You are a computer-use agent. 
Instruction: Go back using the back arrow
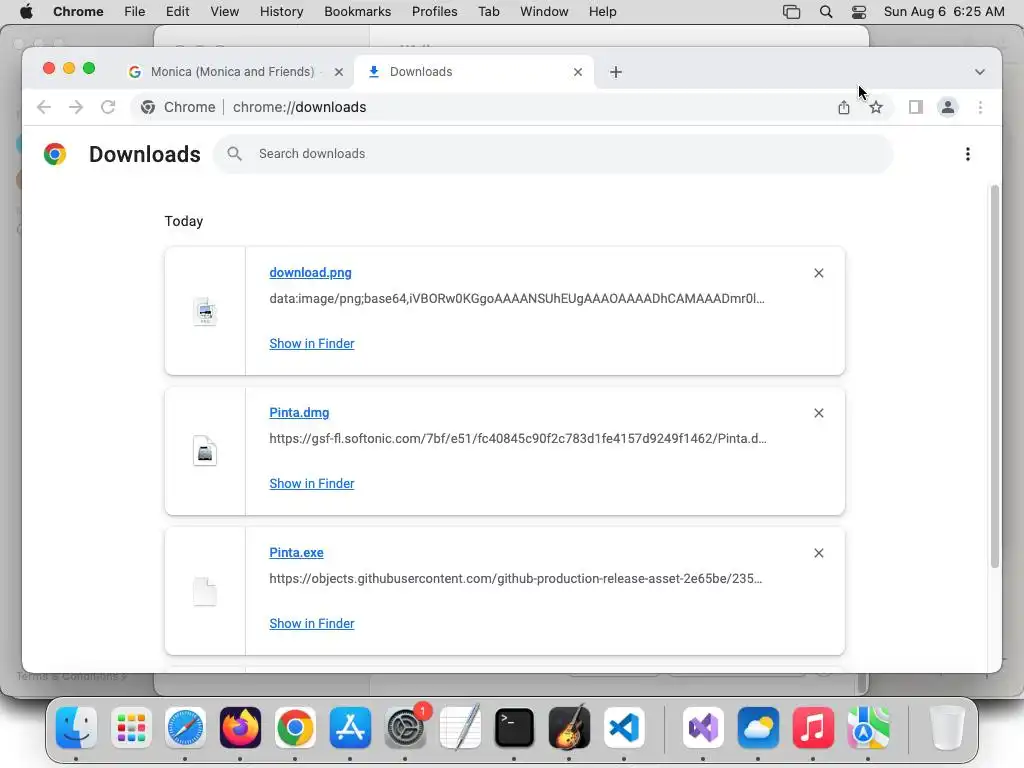pos(44,107)
